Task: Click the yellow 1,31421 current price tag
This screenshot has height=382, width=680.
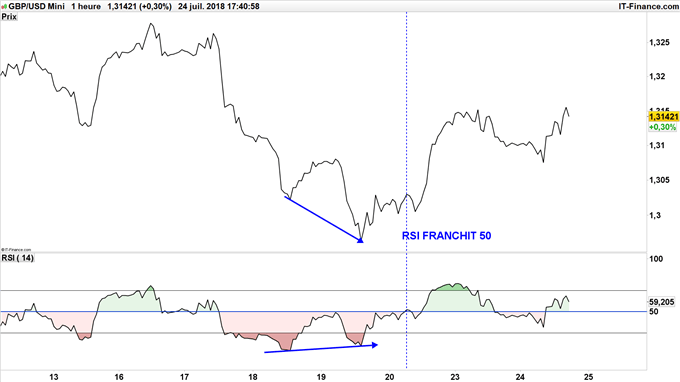Action: (664, 117)
